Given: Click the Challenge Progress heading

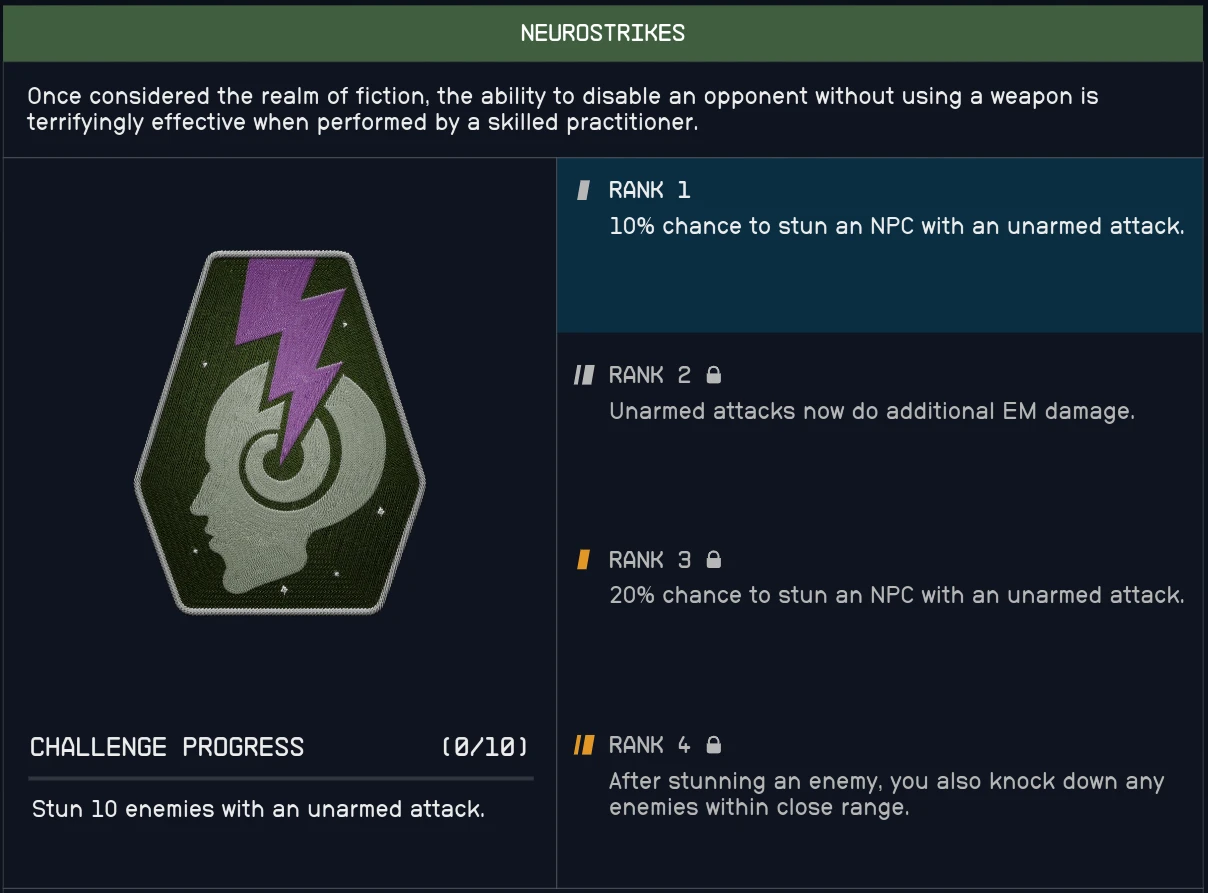Looking at the screenshot, I should point(167,747).
